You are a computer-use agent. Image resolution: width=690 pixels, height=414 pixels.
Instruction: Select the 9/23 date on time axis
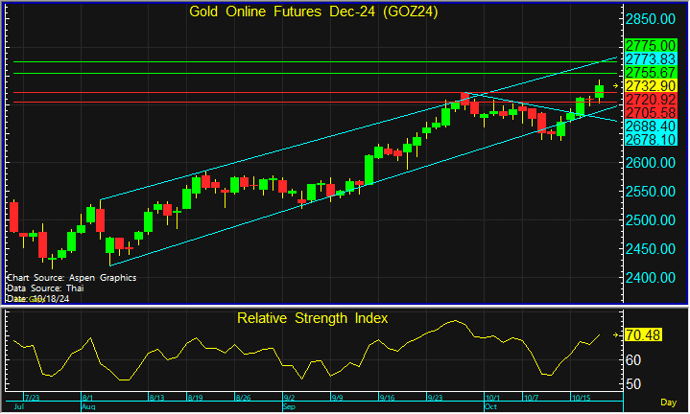(436, 397)
